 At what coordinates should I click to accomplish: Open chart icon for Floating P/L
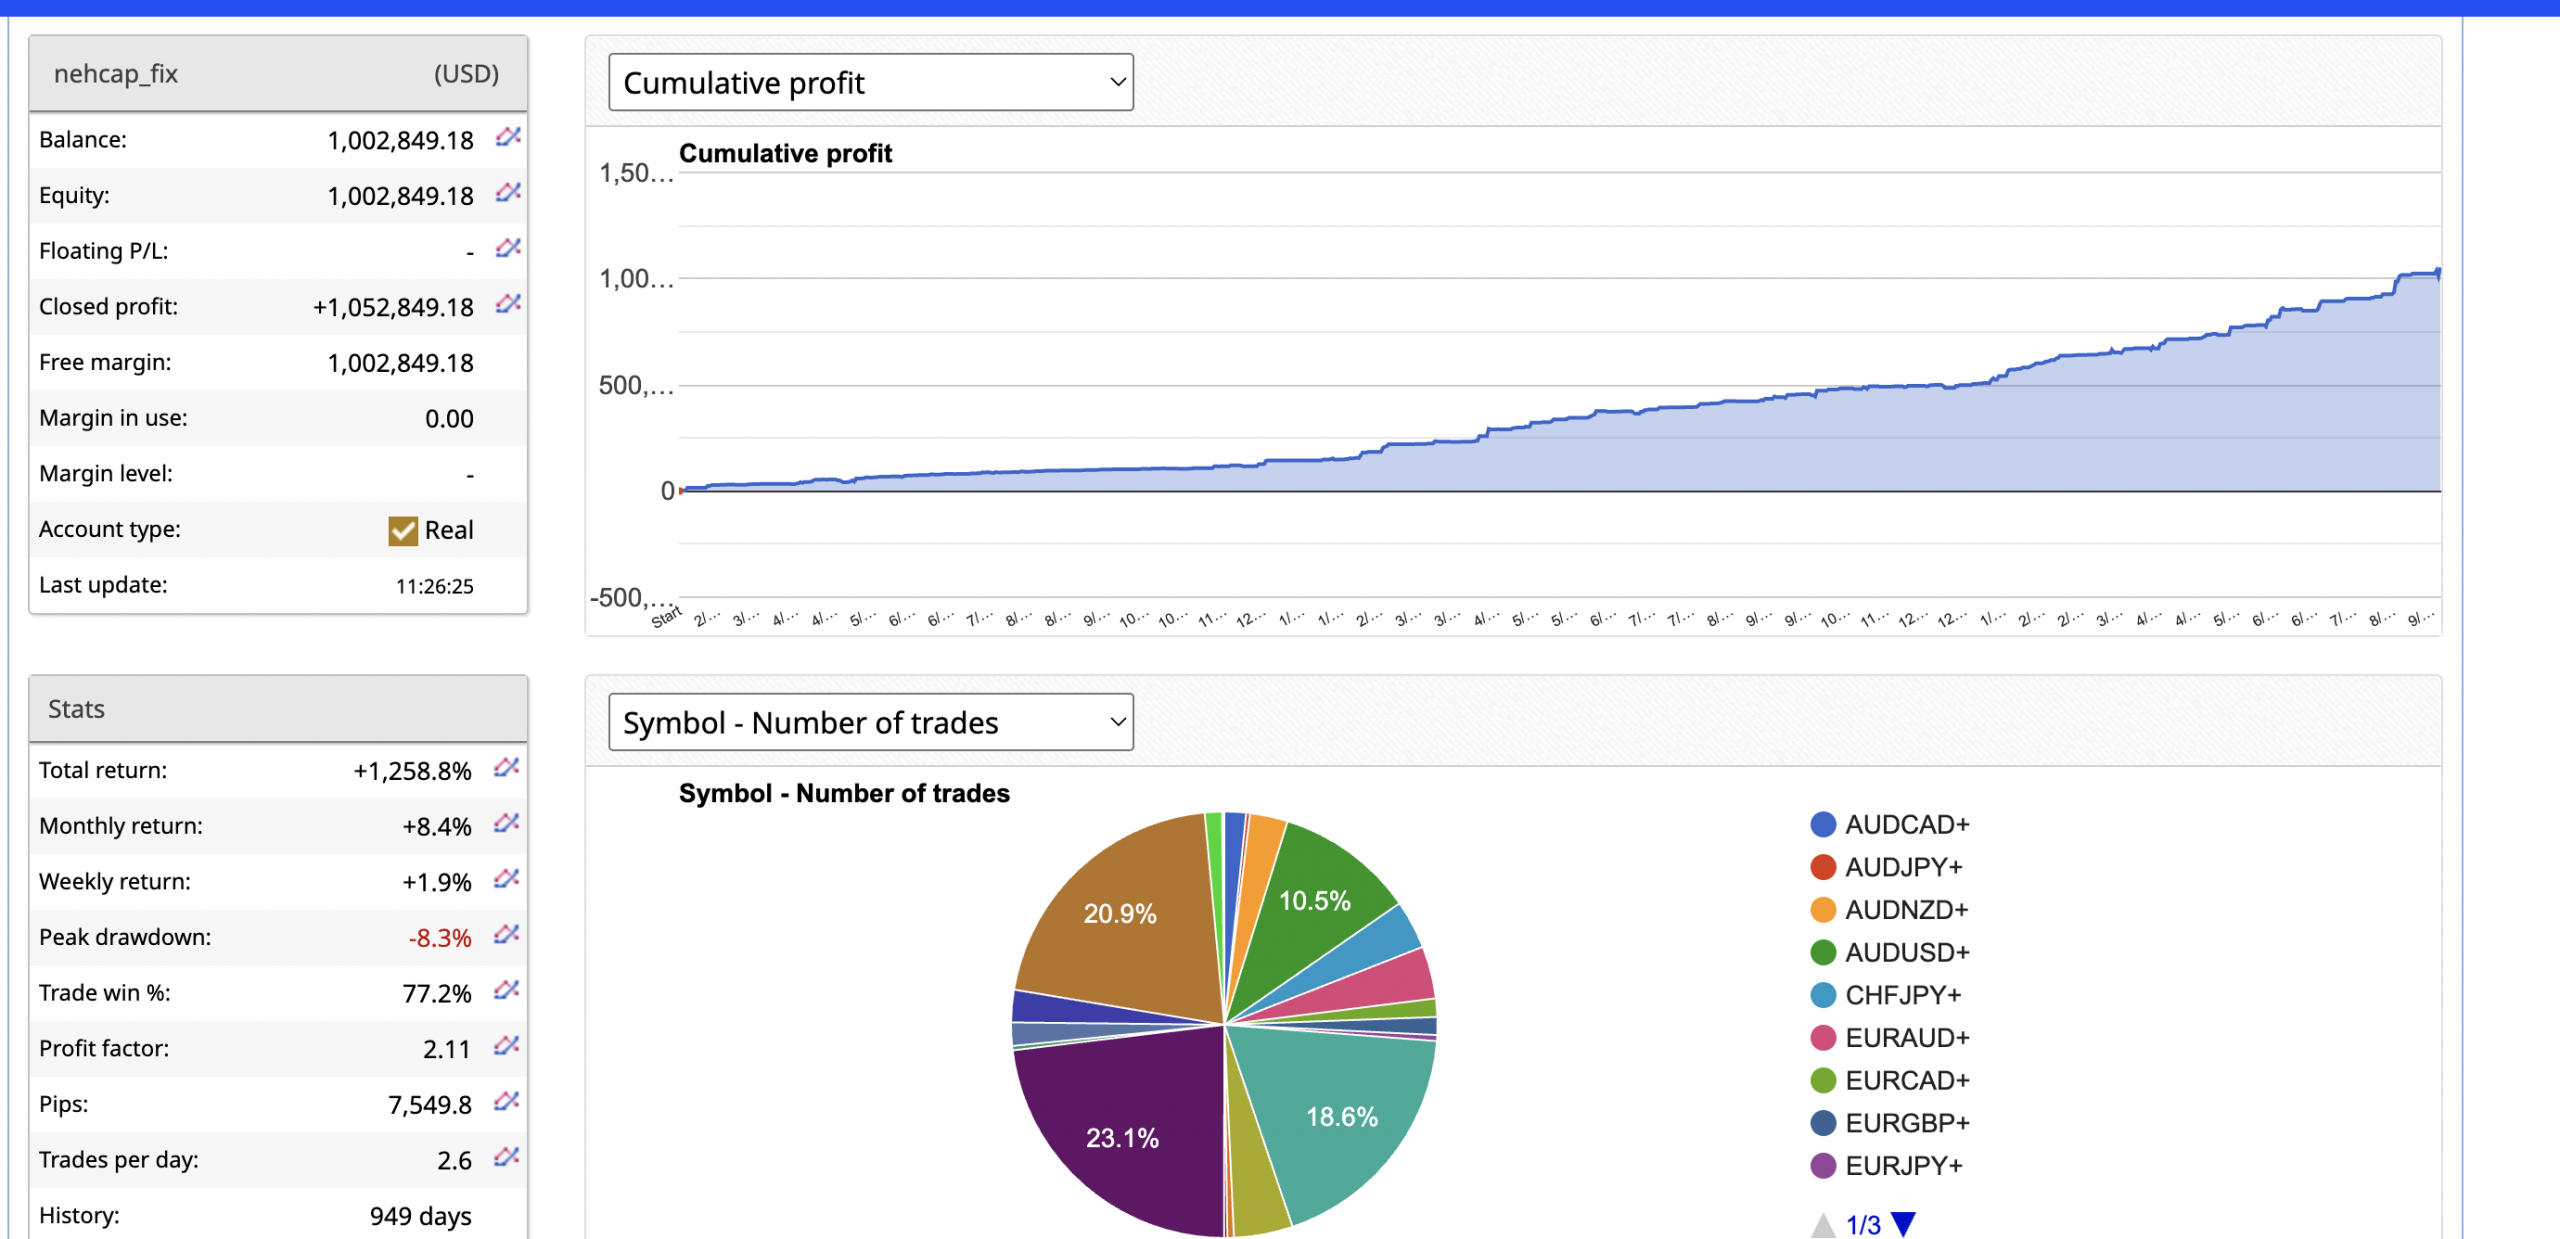(x=508, y=248)
